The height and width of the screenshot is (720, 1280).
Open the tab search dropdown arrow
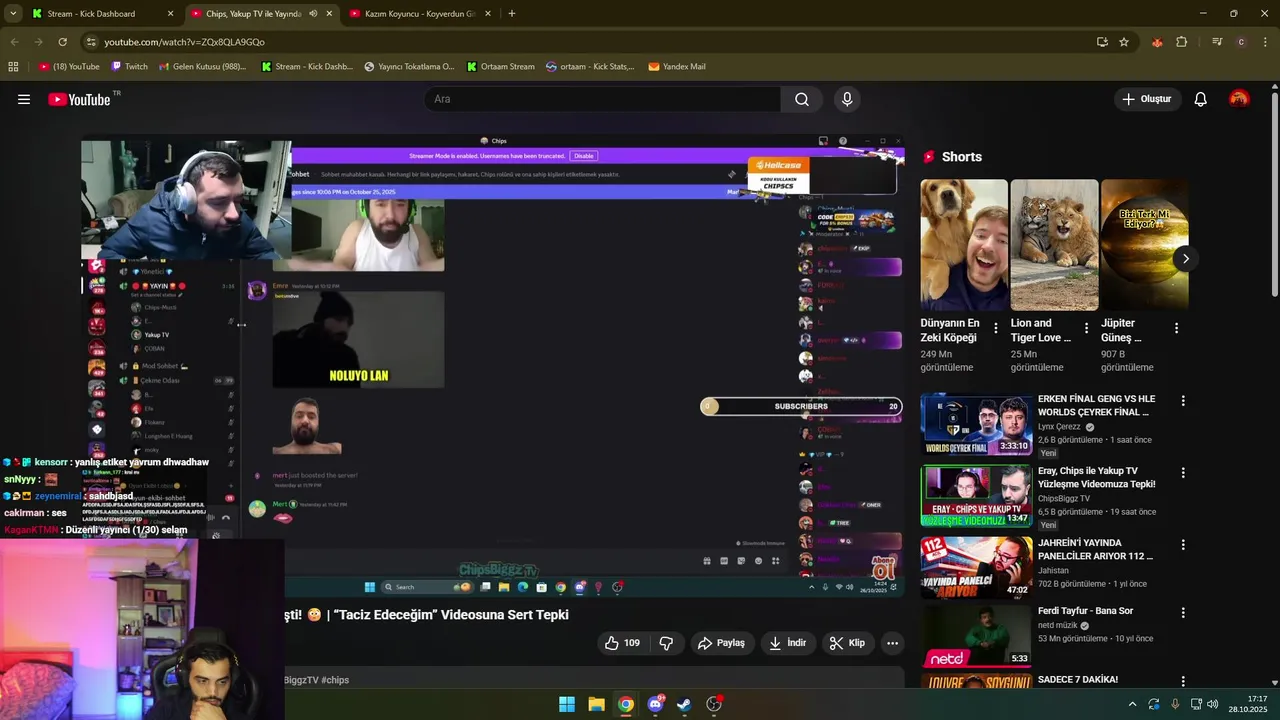tap(13, 14)
